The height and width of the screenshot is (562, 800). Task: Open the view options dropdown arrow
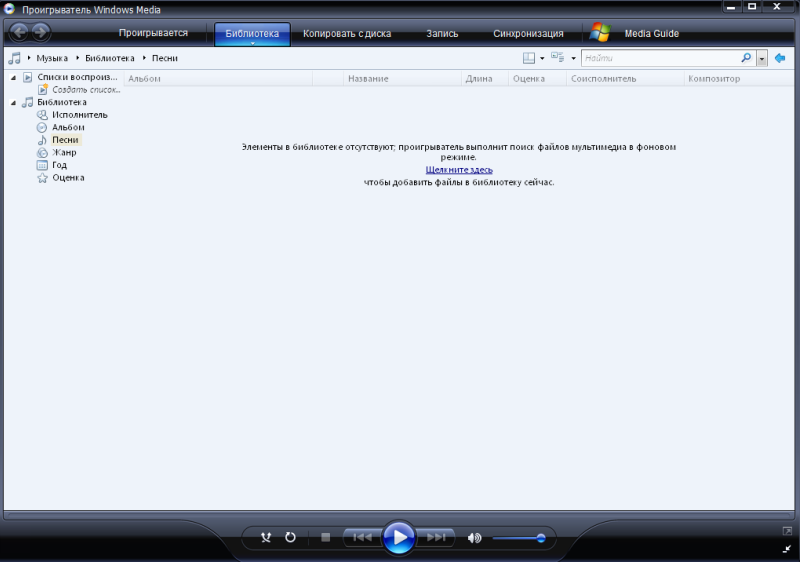573,58
